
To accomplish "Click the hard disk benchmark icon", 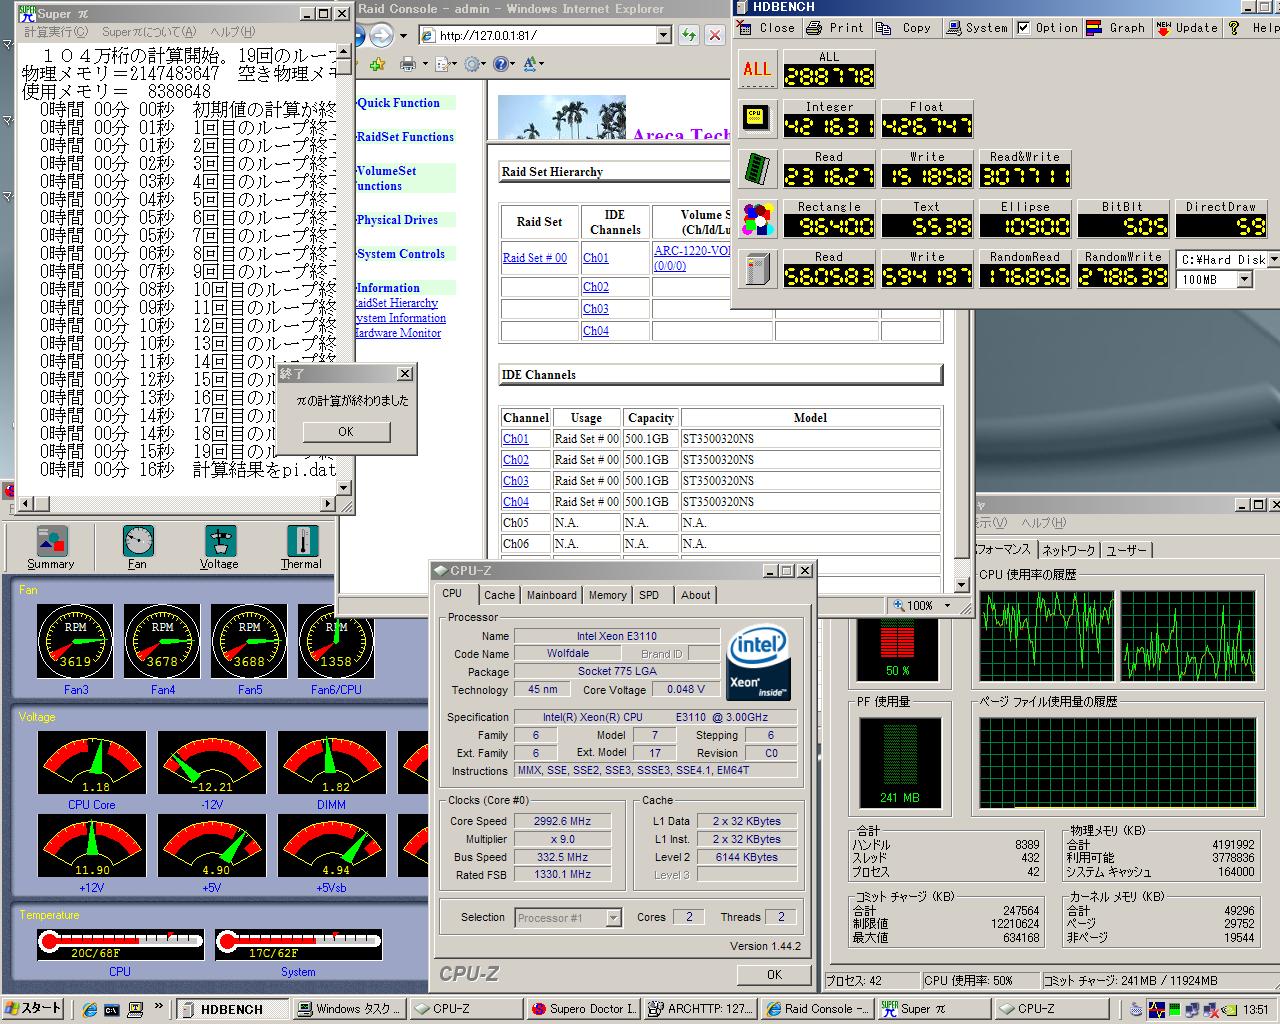I will [x=756, y=269].
